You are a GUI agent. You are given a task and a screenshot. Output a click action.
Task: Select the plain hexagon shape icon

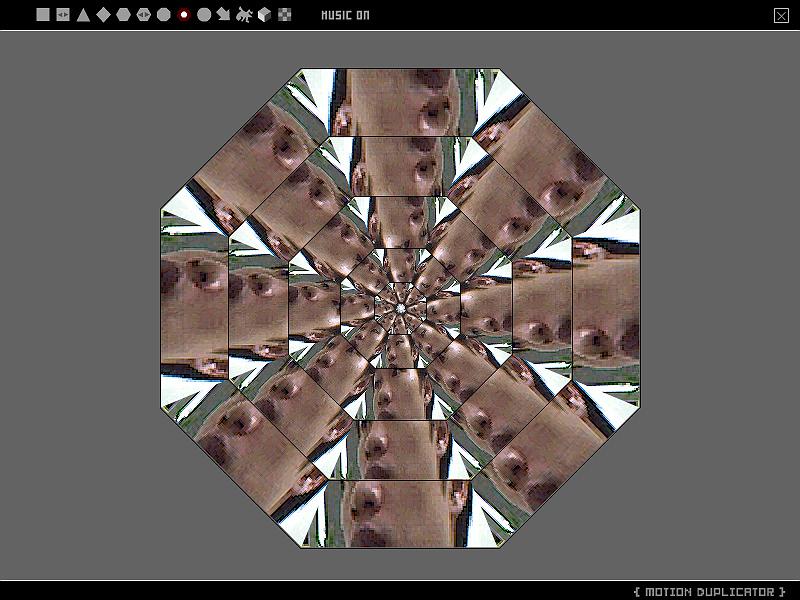click(123, 15)
